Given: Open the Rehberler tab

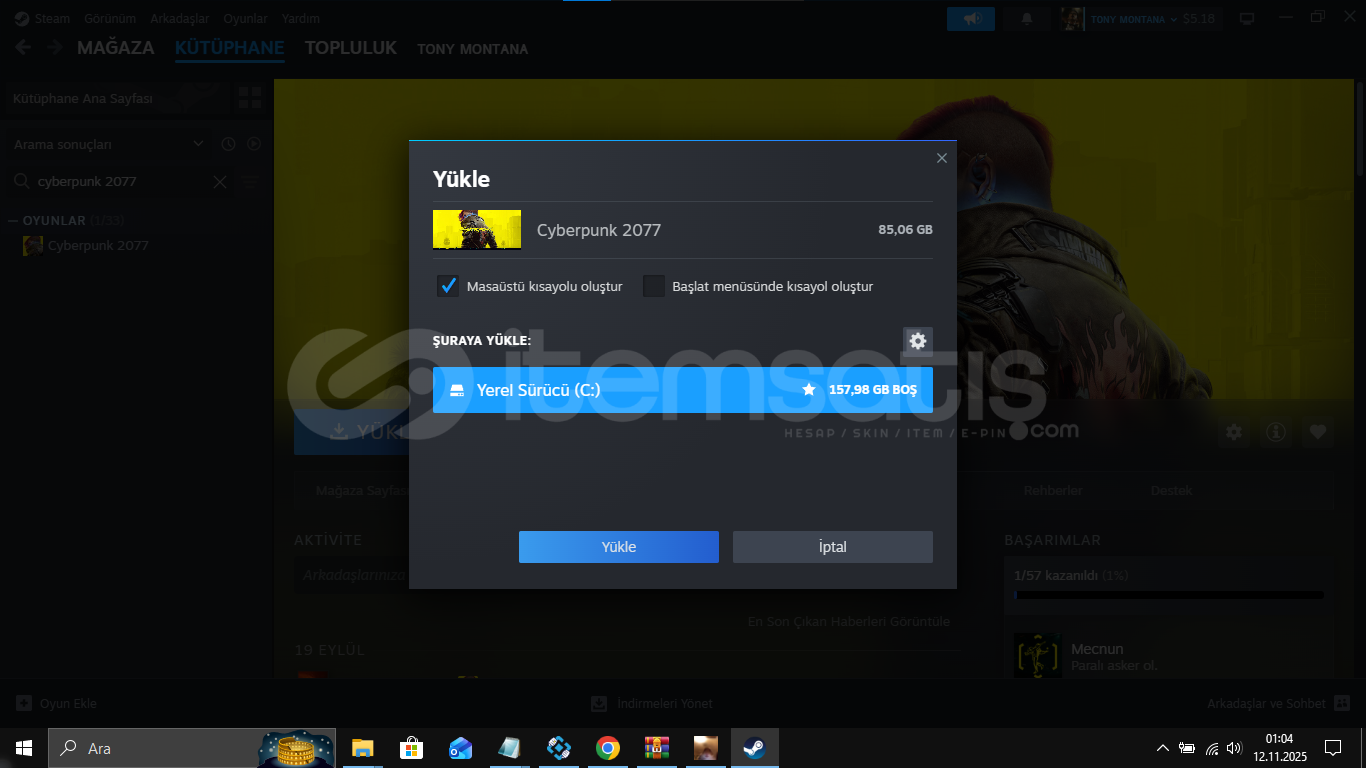Looking at the screenshot, I should [1053, 491].
